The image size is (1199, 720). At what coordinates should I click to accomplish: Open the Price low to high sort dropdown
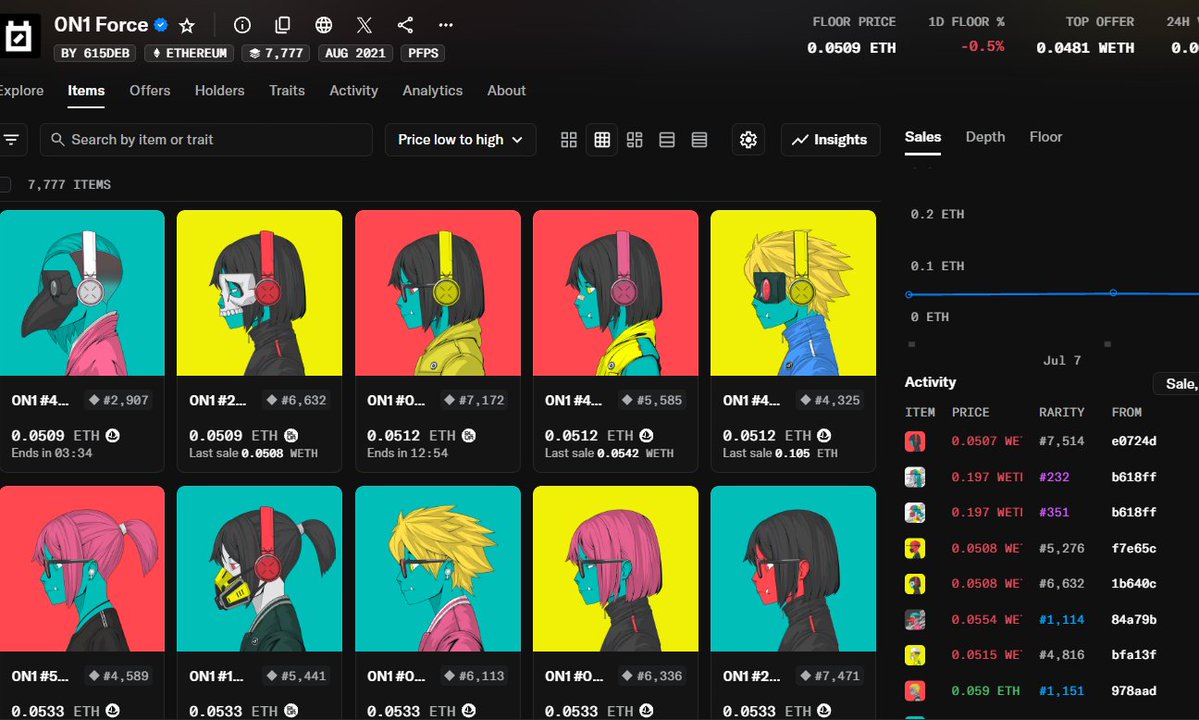460,140
